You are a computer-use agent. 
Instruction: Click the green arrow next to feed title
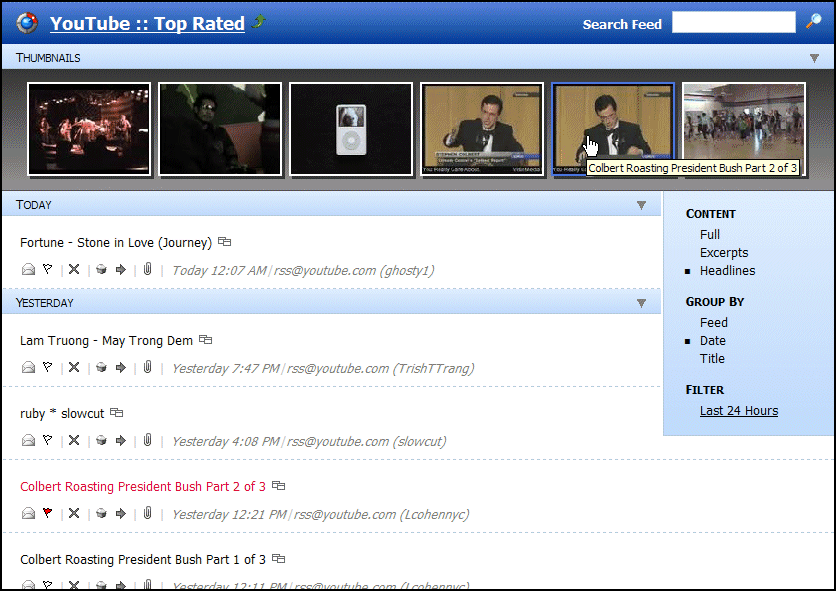click(259, 21)
